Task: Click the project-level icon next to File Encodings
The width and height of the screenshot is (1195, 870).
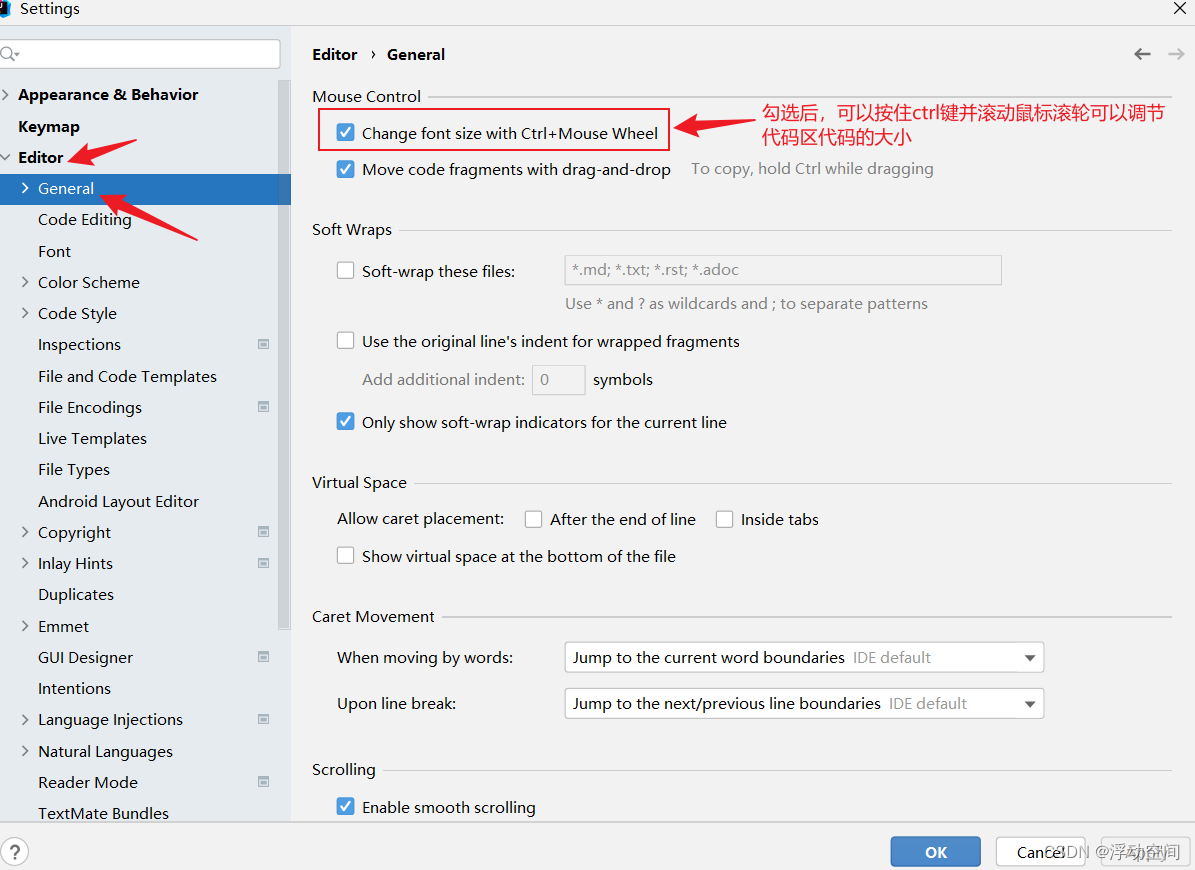Action: 264,407
